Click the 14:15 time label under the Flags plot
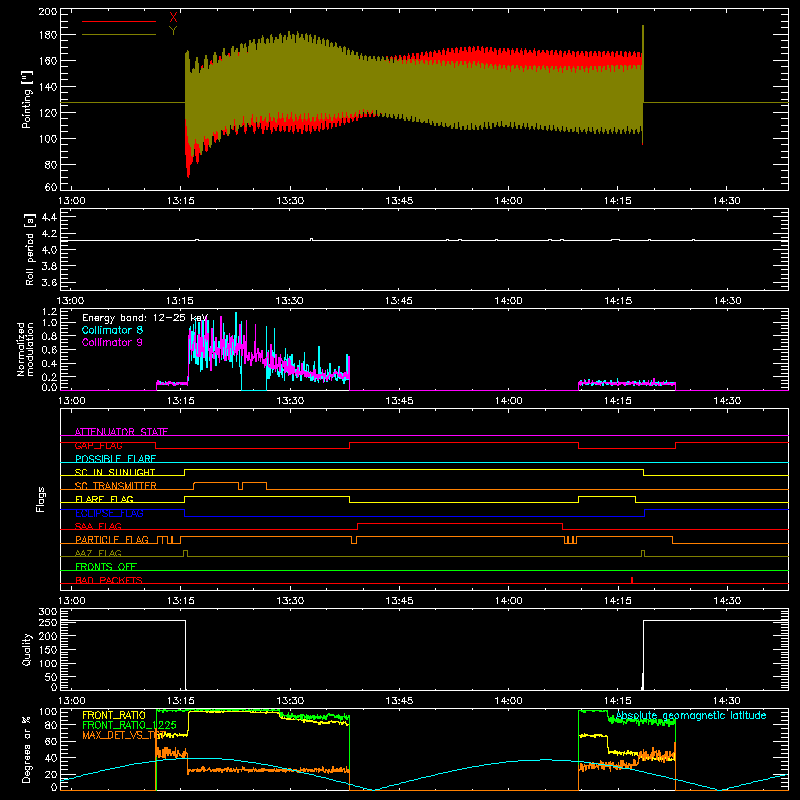This screenshot has width=800, height=800. (617, 601)
